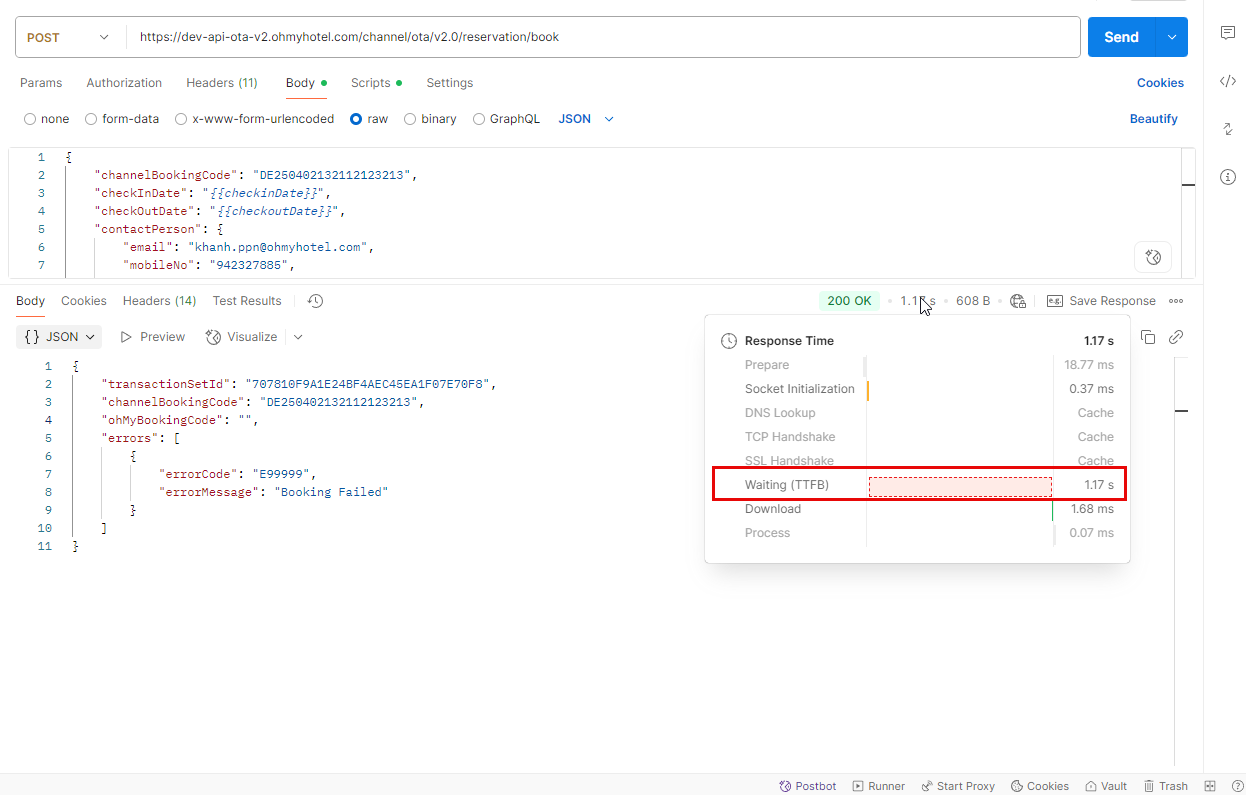This screenshot has height=795, width=1246.
Task: Click the Waiting (TTFB) timing bar
Action: [x=960, y=486]
